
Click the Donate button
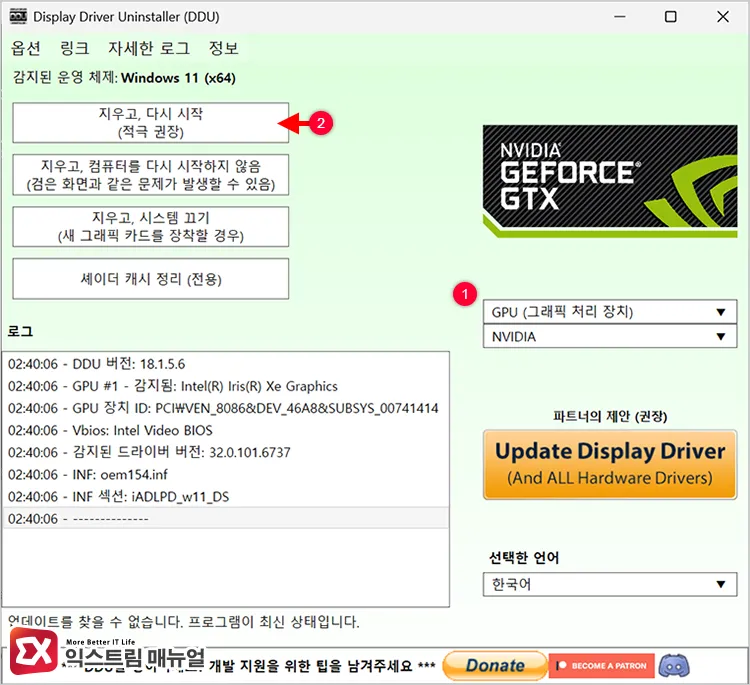point(495,665)
